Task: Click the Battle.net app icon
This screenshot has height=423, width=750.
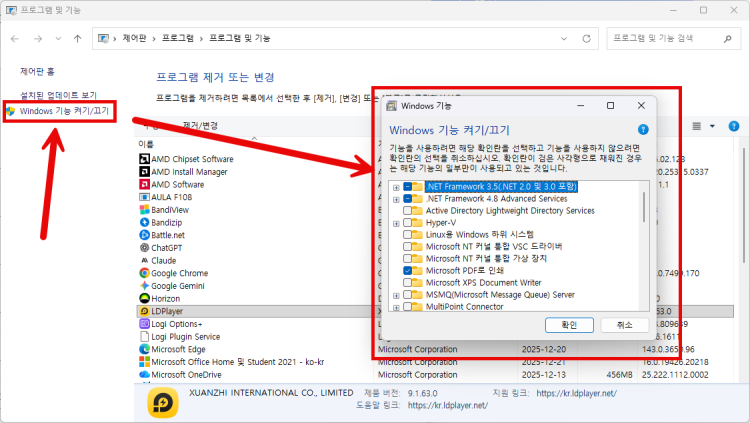Action: tap(144, 235)
